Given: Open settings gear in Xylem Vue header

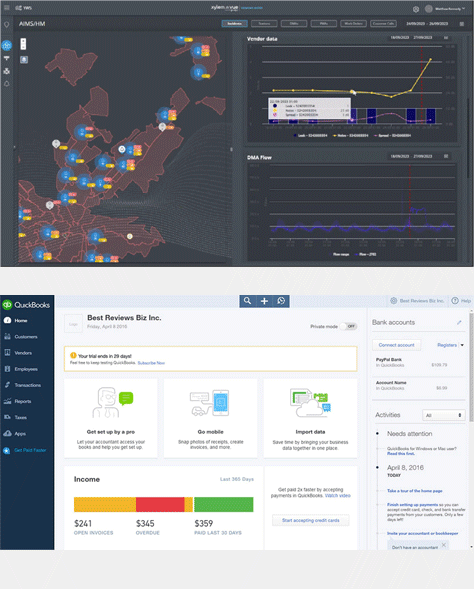Looking at the screenshot, I should [x=416, y=9].
